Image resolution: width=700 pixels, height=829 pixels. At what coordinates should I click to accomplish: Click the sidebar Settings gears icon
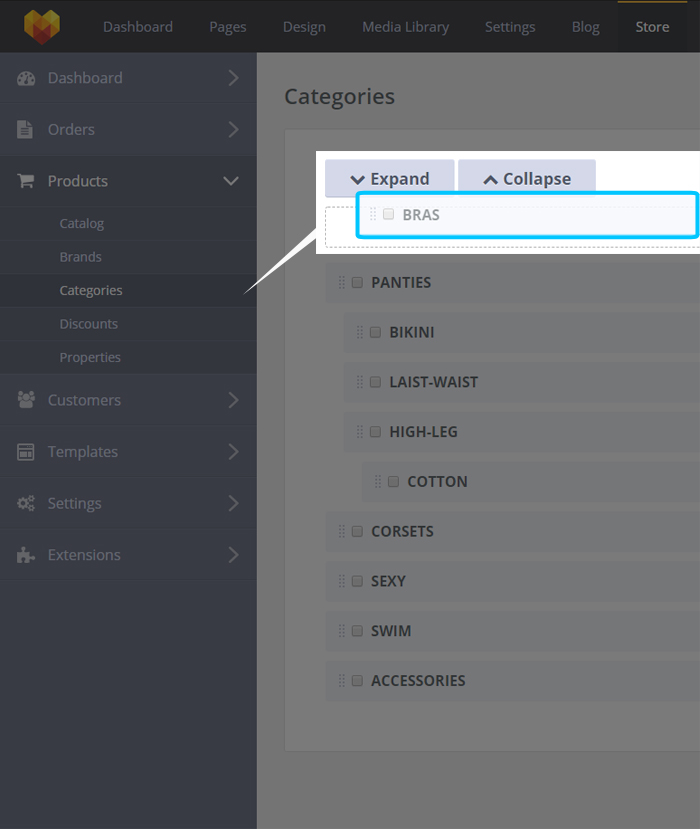pos(26,503)
